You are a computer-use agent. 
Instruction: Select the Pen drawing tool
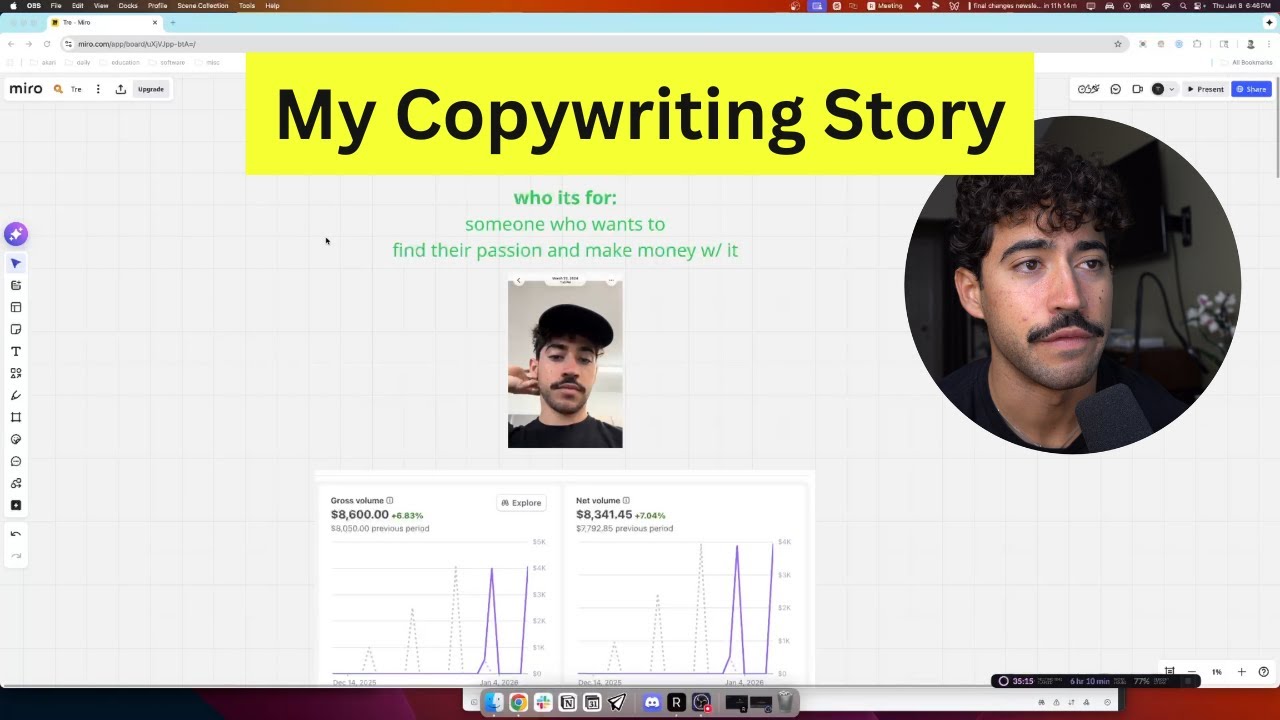[x=15, y=395]
